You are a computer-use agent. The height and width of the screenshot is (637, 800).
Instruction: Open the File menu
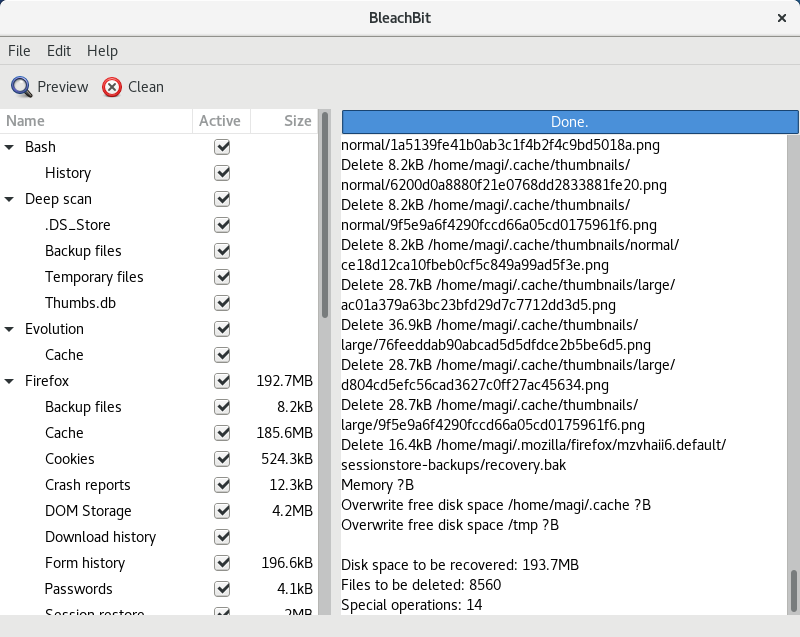19,51
